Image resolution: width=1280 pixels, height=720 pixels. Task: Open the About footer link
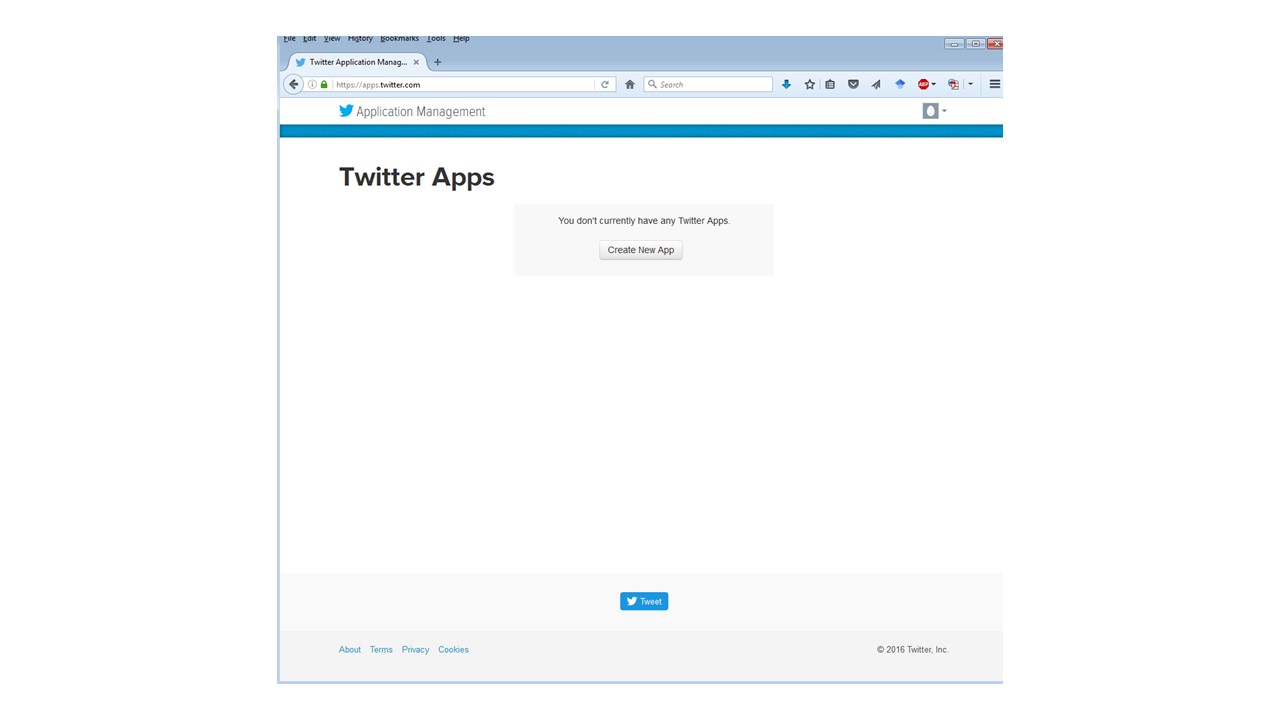pos(350,650)
